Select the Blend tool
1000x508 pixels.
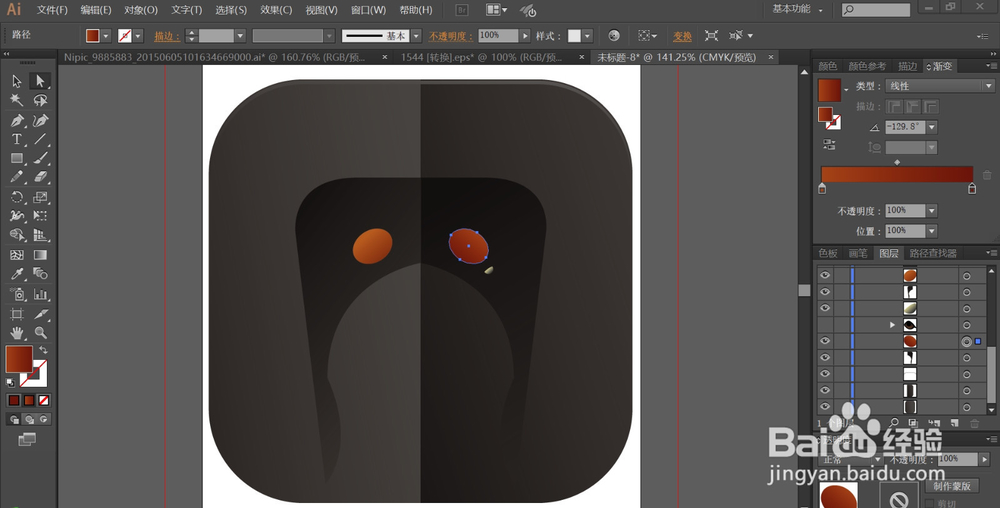pos(40,274)
